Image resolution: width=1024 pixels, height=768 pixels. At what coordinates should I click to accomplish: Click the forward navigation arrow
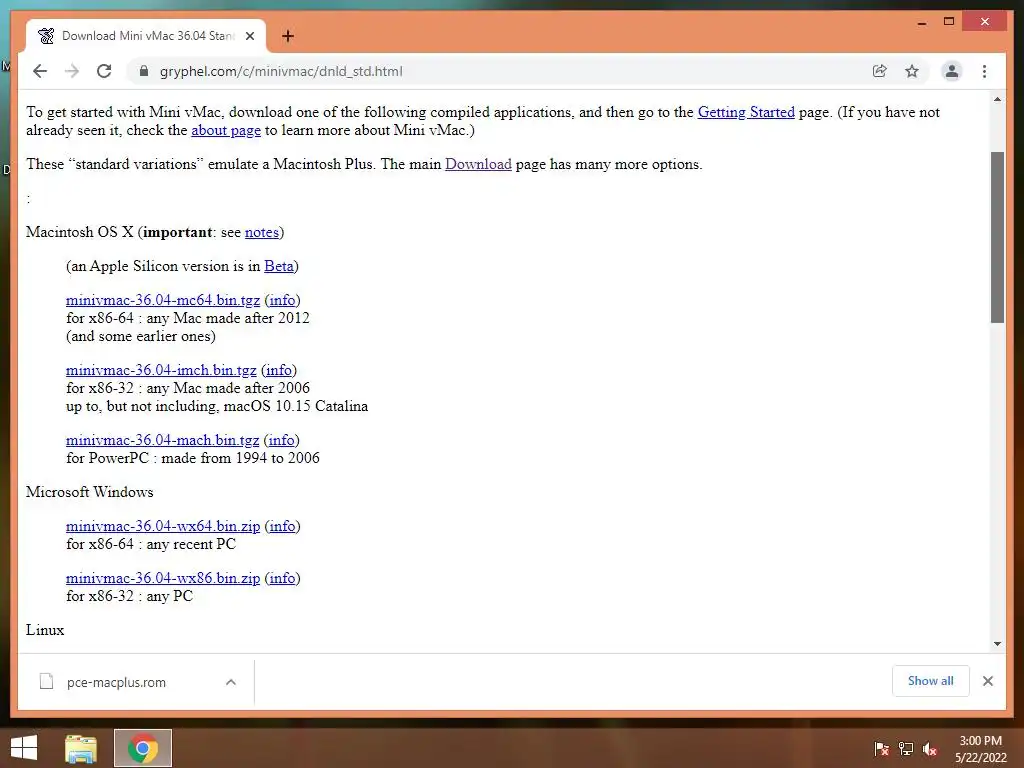click(72, 71)
